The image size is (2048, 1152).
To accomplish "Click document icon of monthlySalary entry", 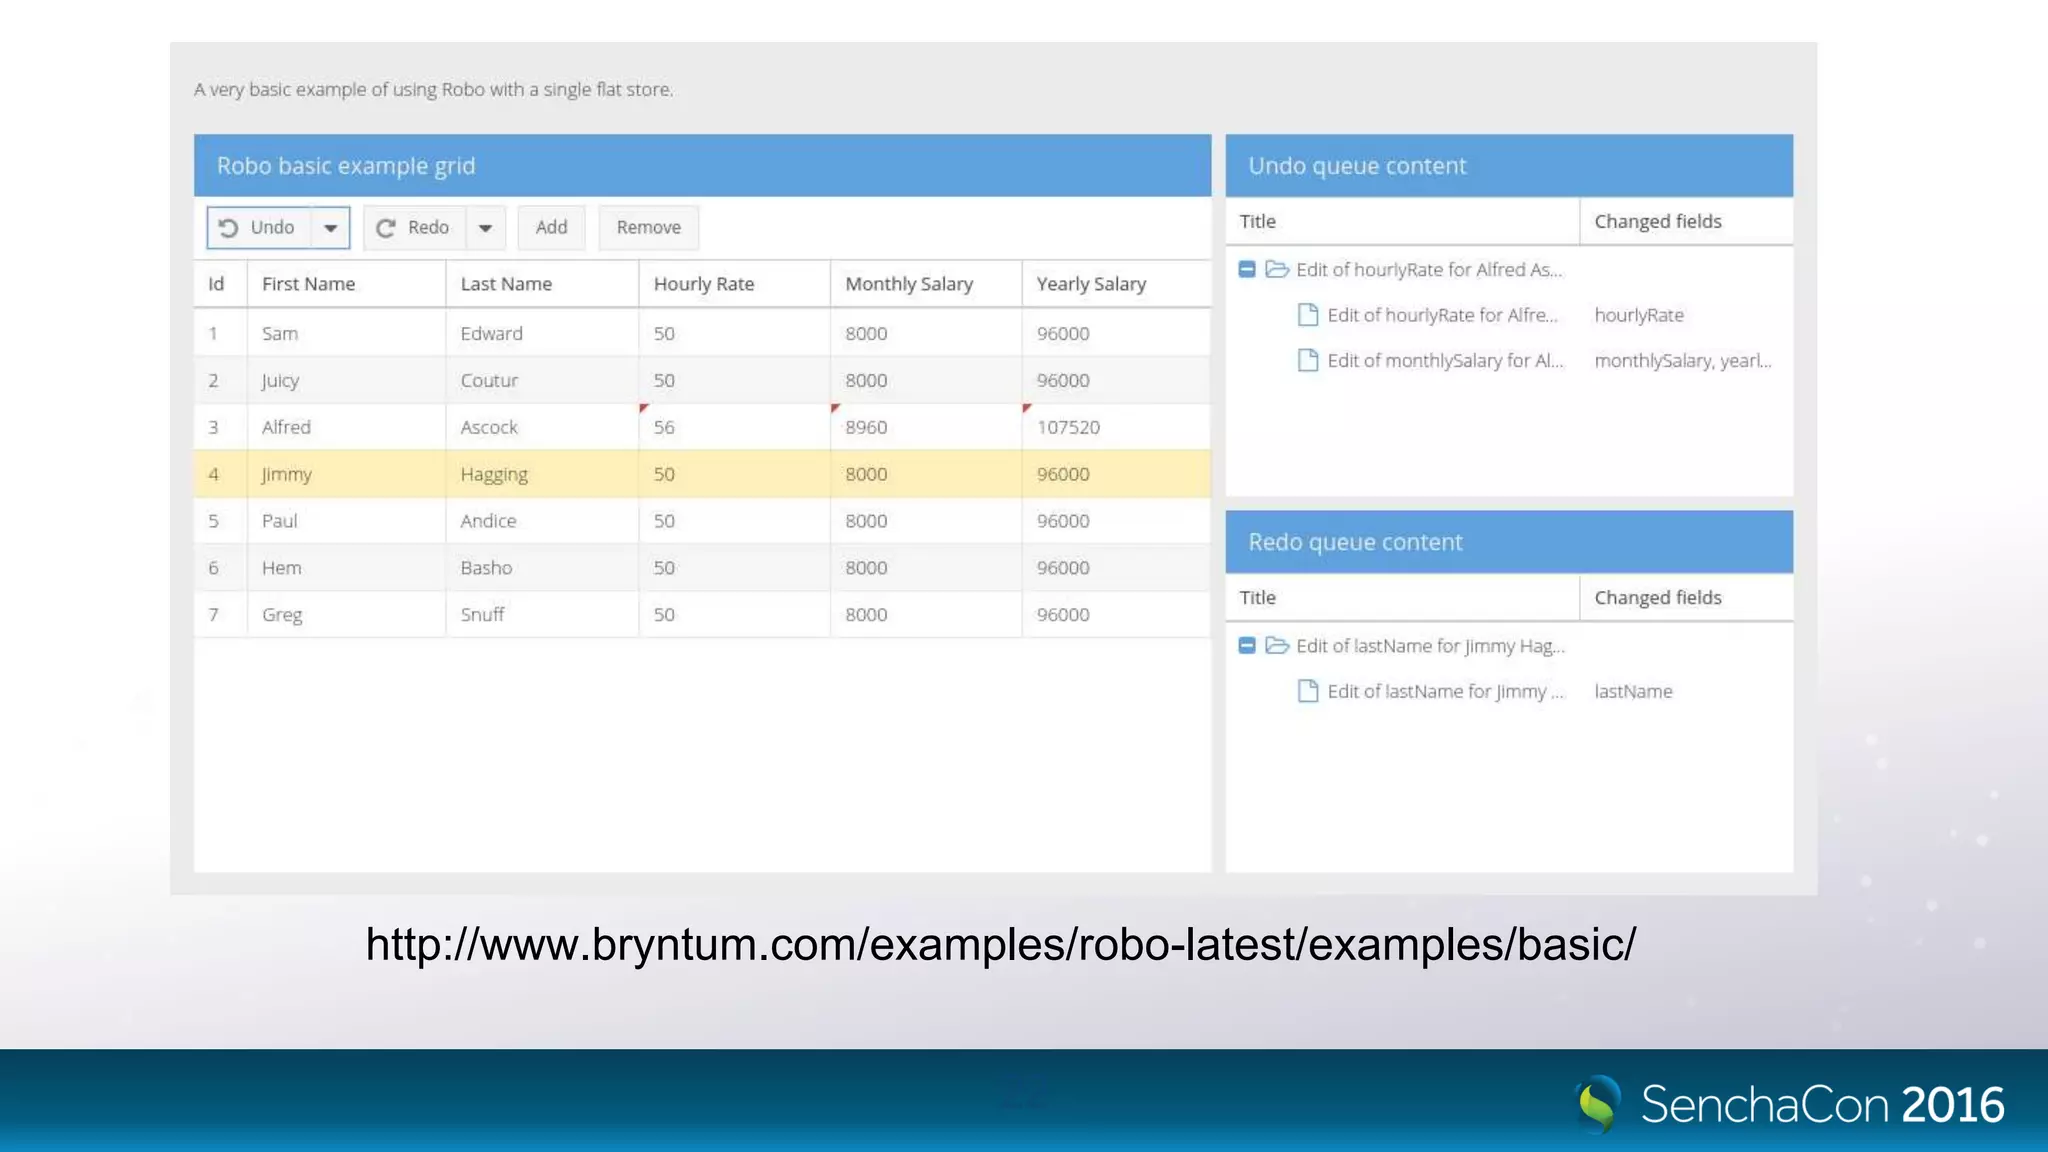I will (x=1307, y=360).
